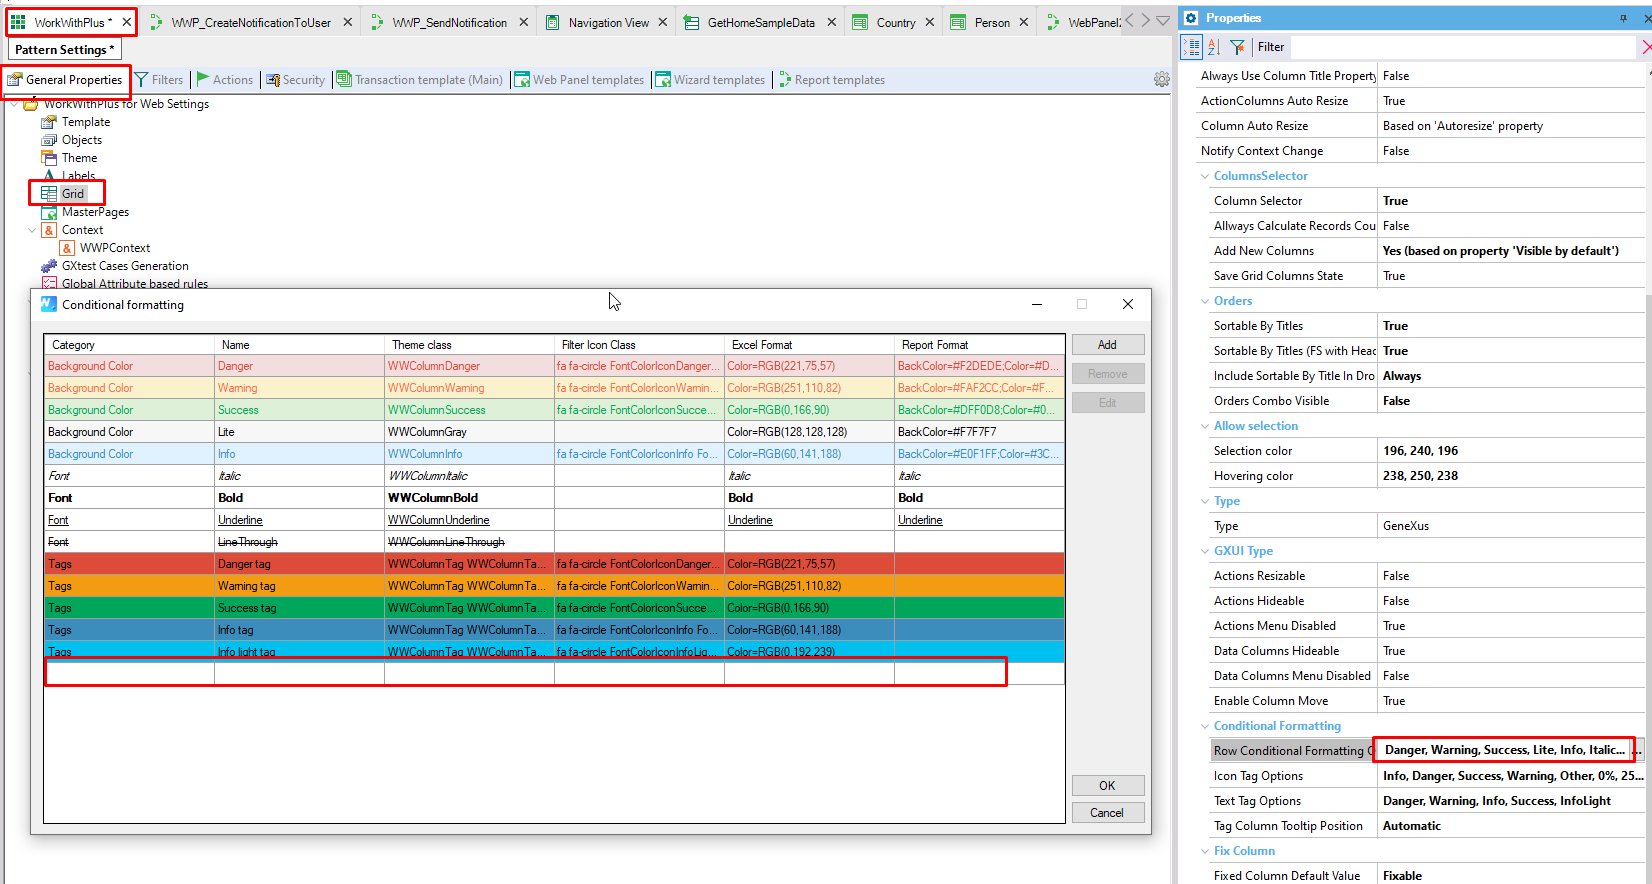Viewport: 1652px width, 884px height.
Task: Select the Success Background Color row
Action: 554,410
